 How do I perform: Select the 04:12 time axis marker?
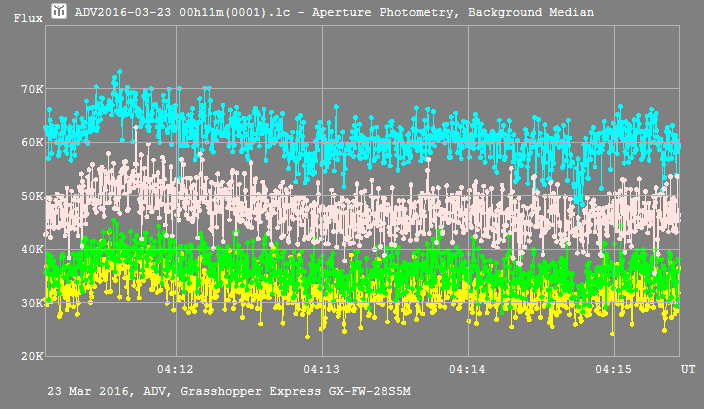[x=176, y=370]
